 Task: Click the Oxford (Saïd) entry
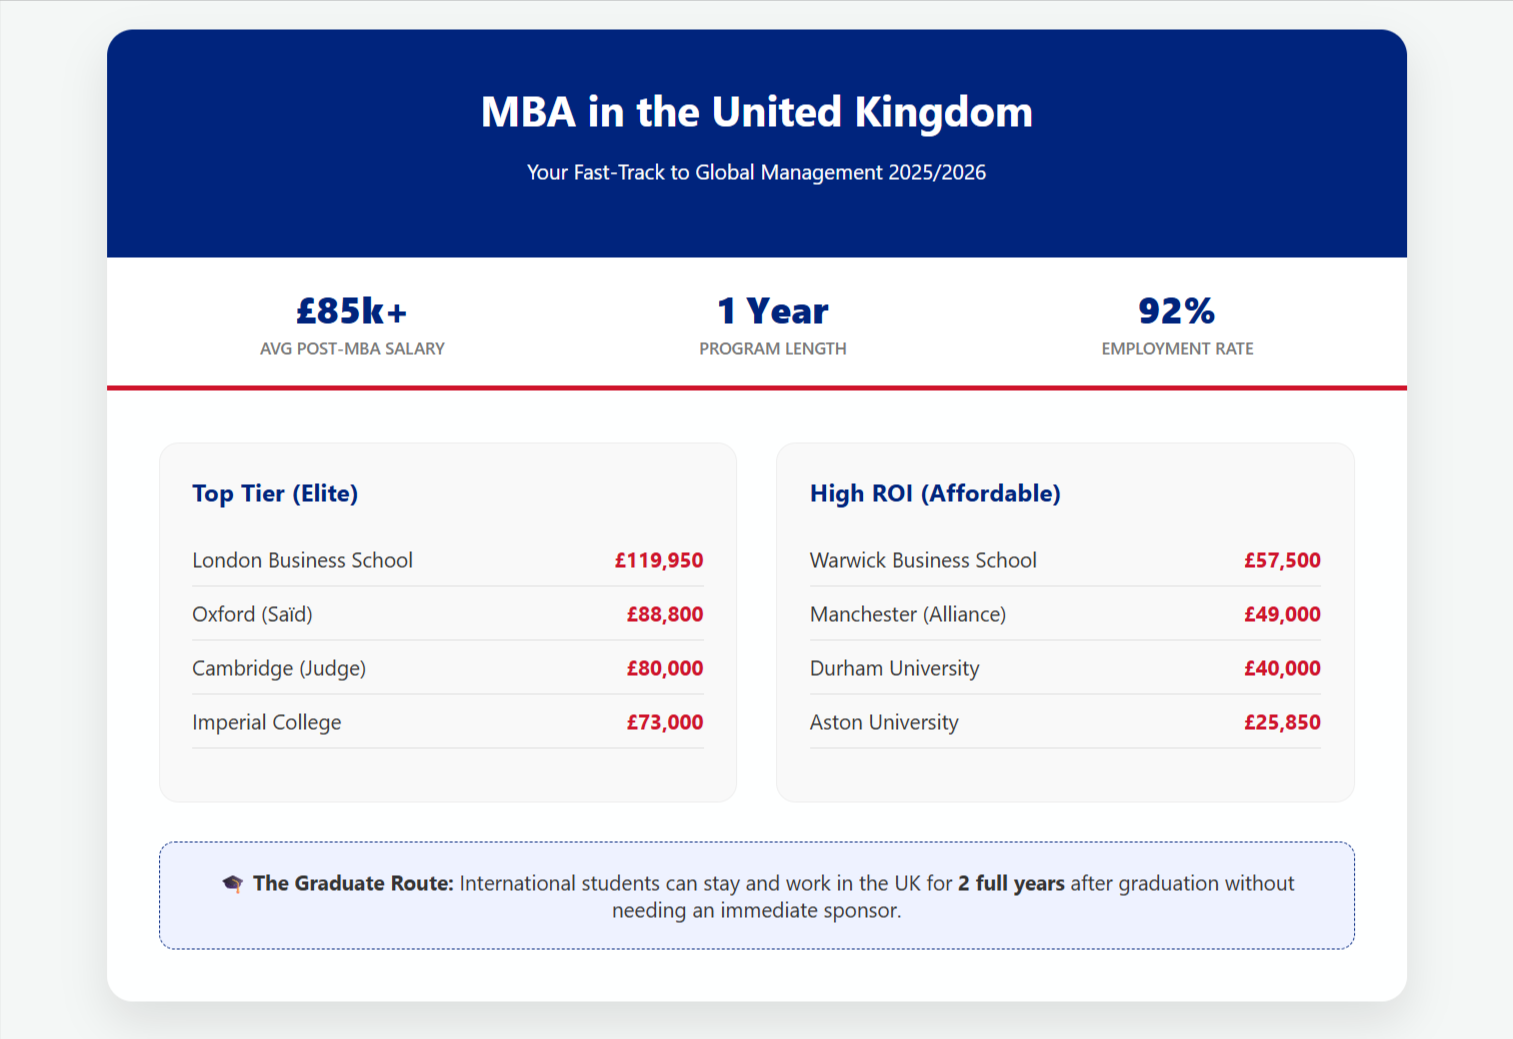(252, 614)
